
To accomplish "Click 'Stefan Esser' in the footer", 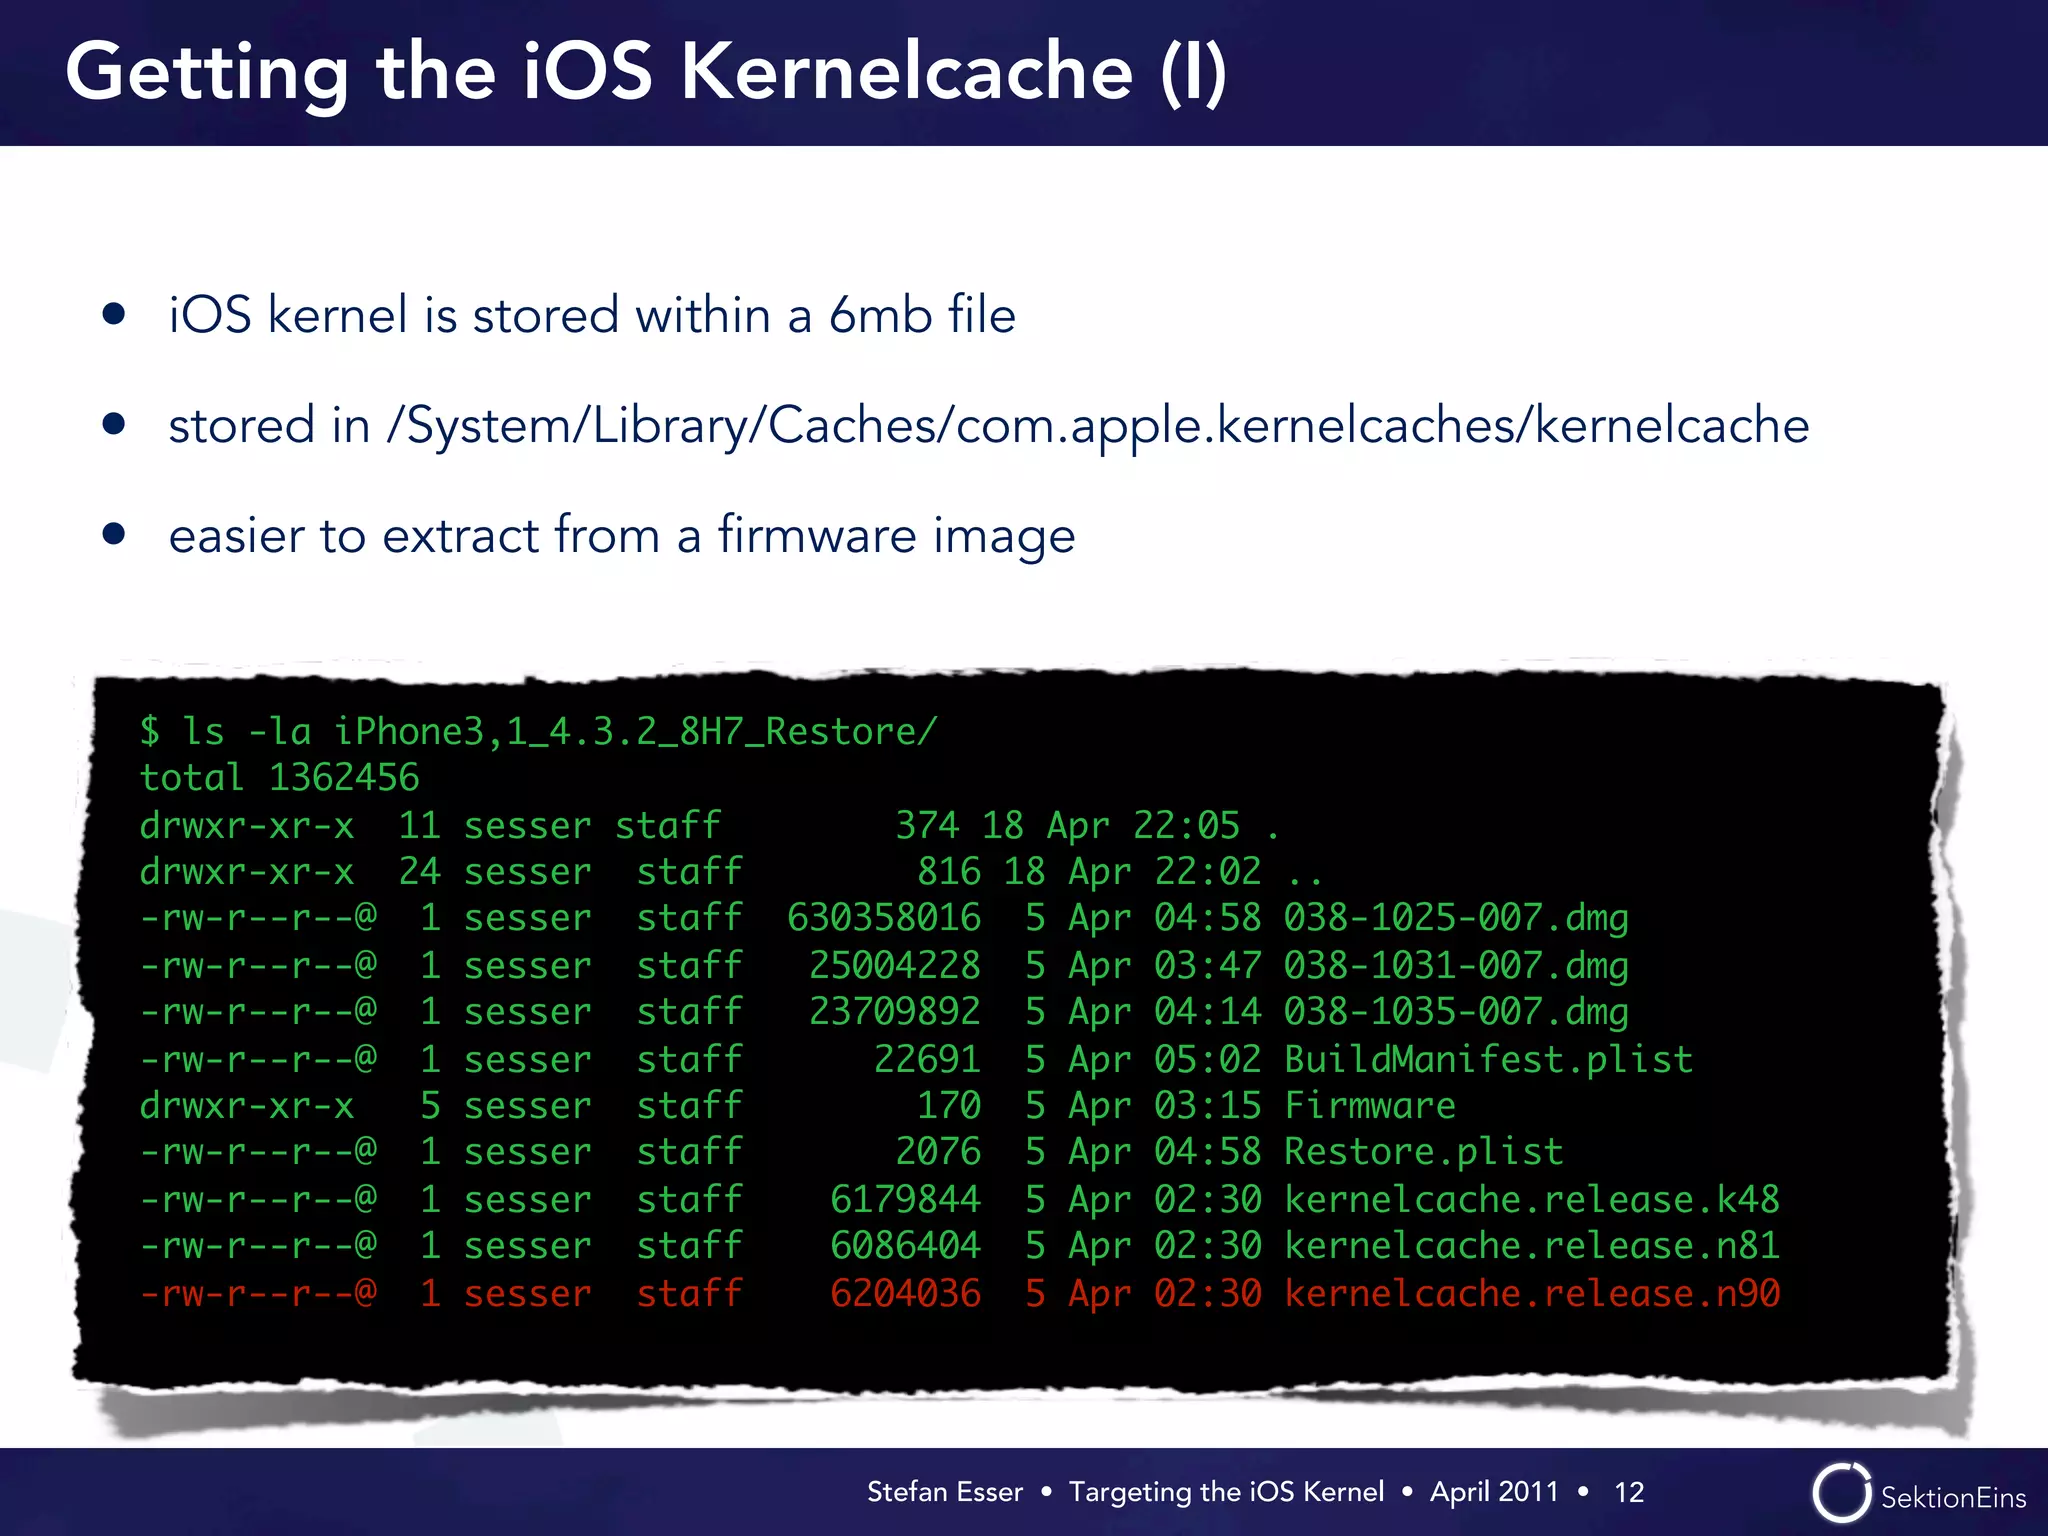I will 945,1492.
